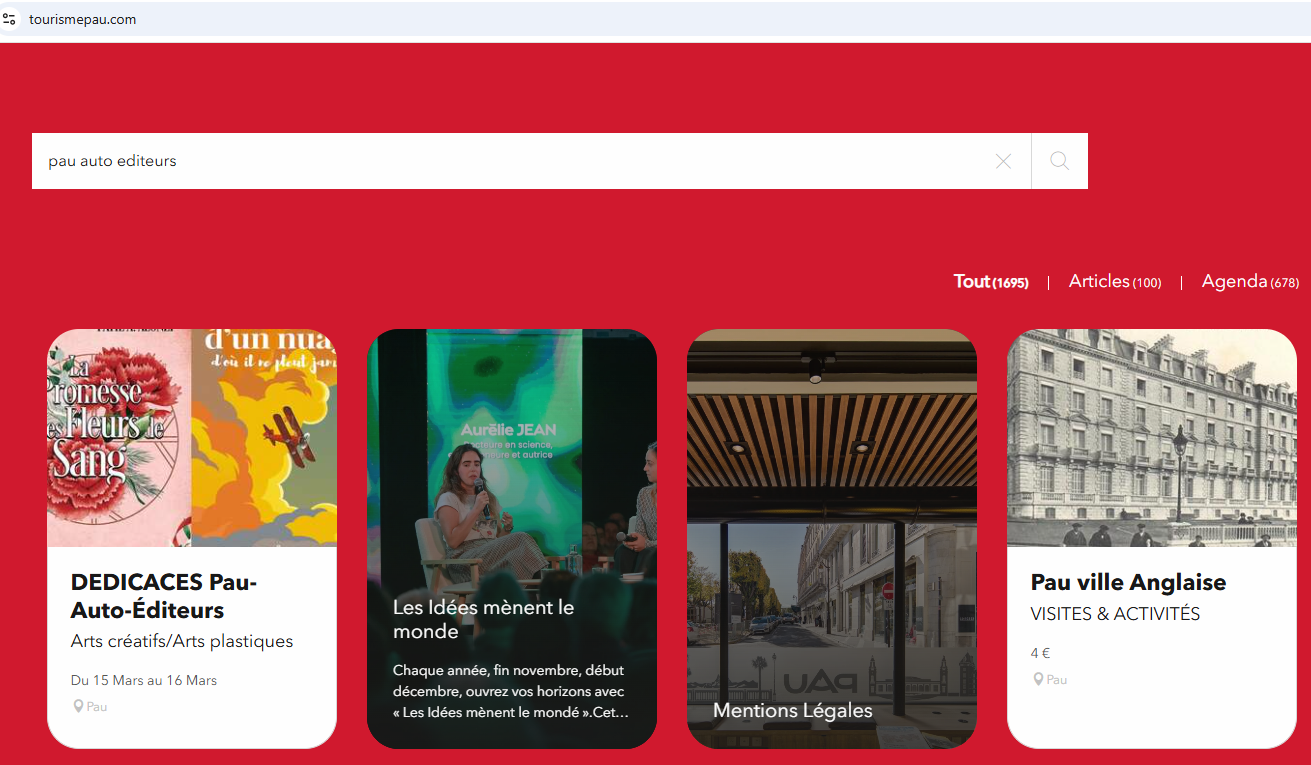Click into the 'pau auto editeurs' search field
Viewport: 1311px width, 765px height.
tap(500, 161)
